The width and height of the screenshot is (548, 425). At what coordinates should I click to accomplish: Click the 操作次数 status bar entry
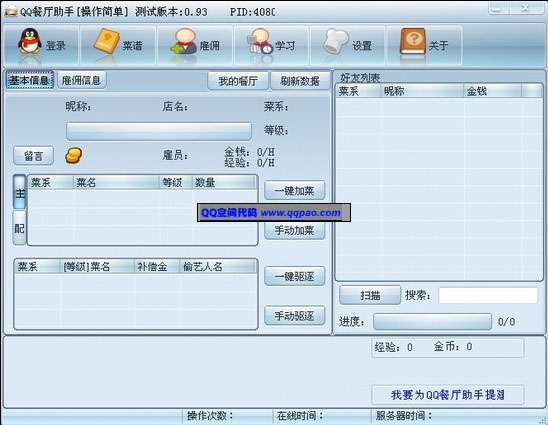tap(210, 416)
